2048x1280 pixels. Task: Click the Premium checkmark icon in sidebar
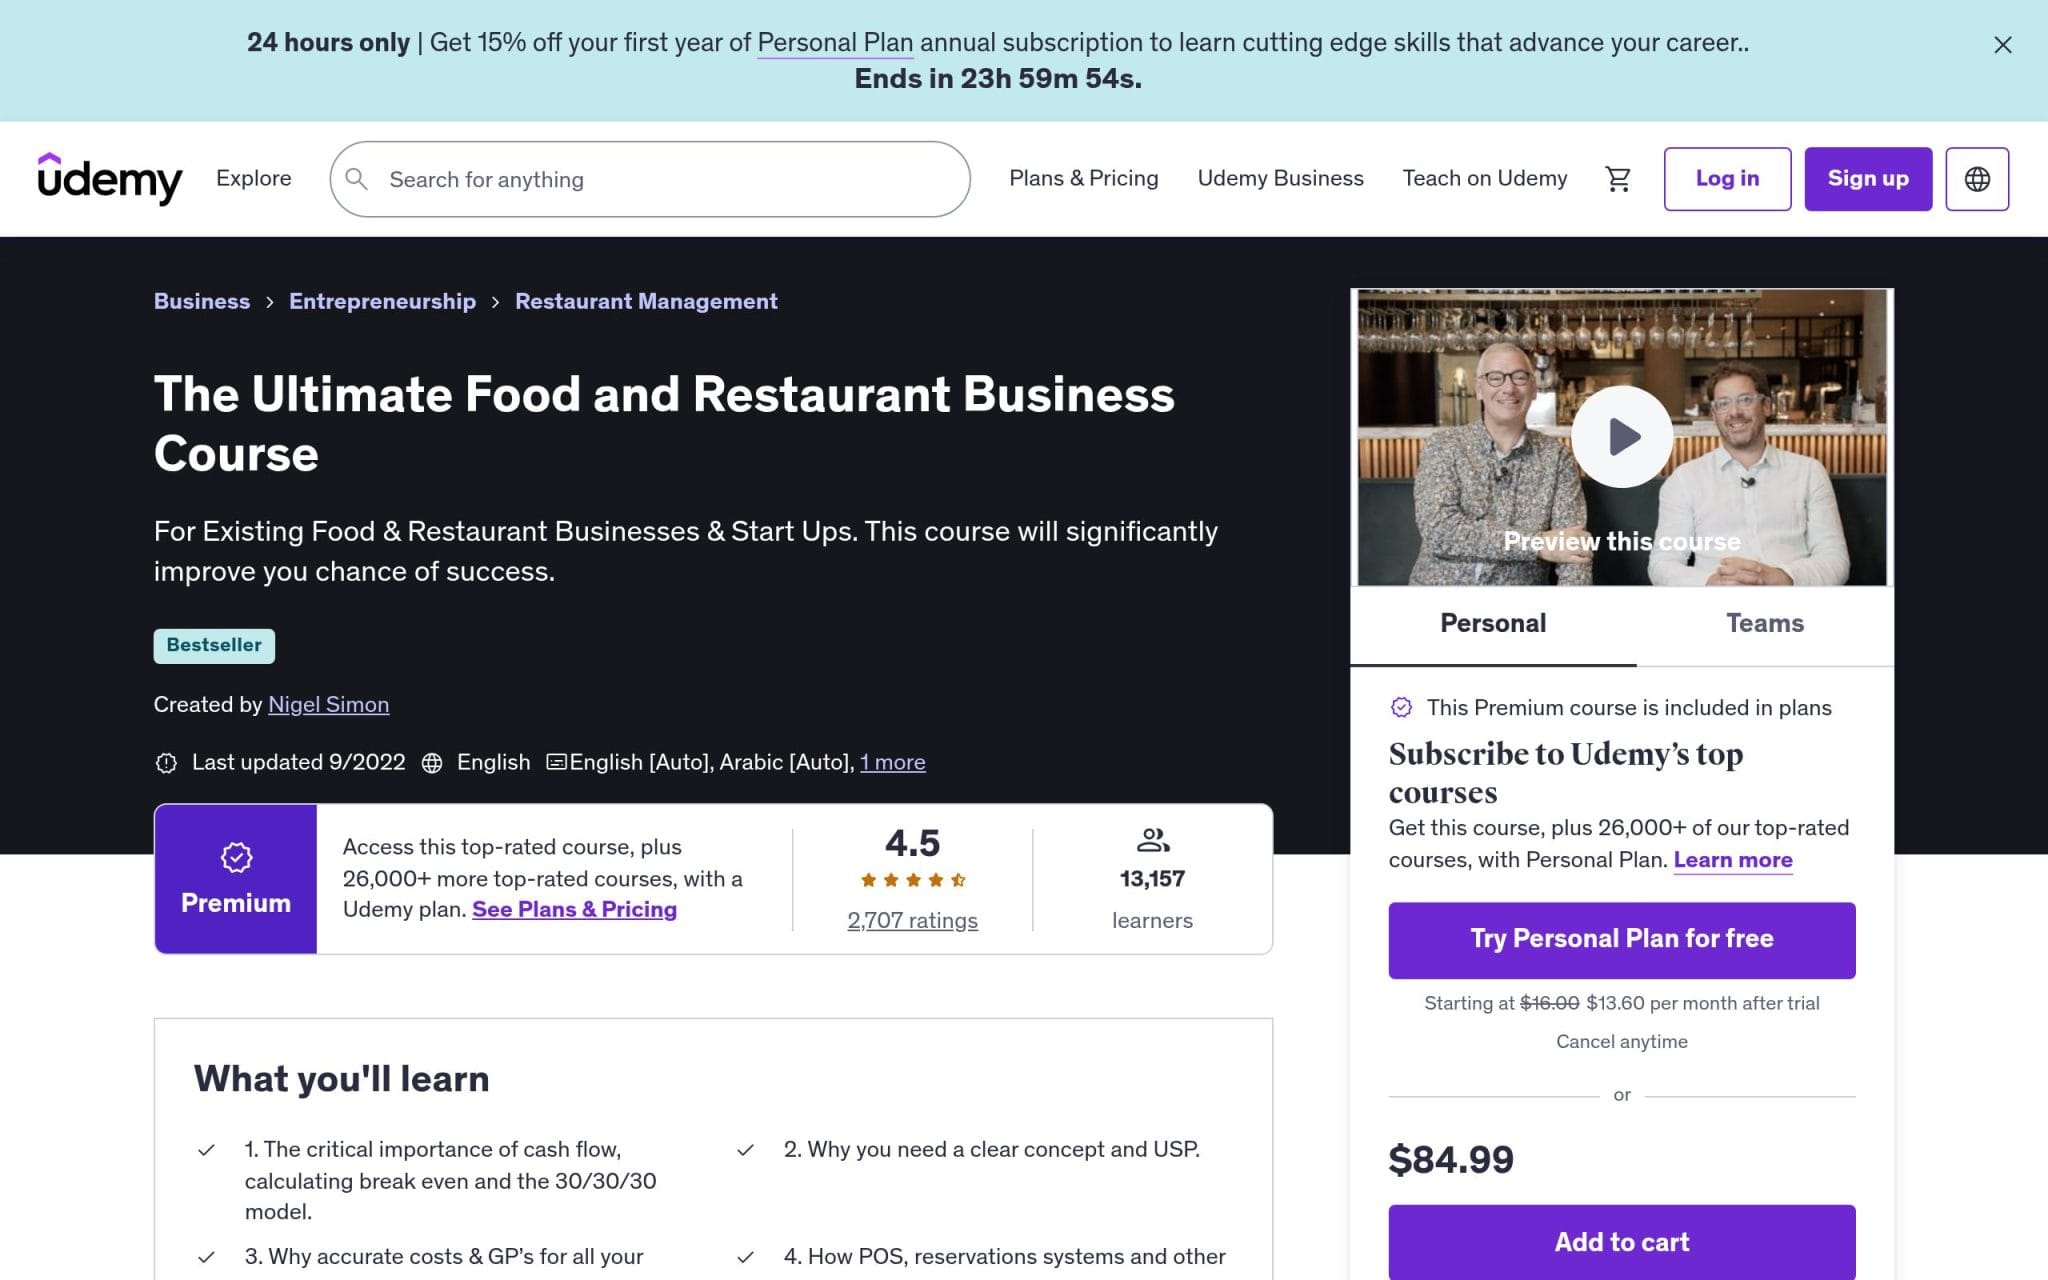[1401, 707]
